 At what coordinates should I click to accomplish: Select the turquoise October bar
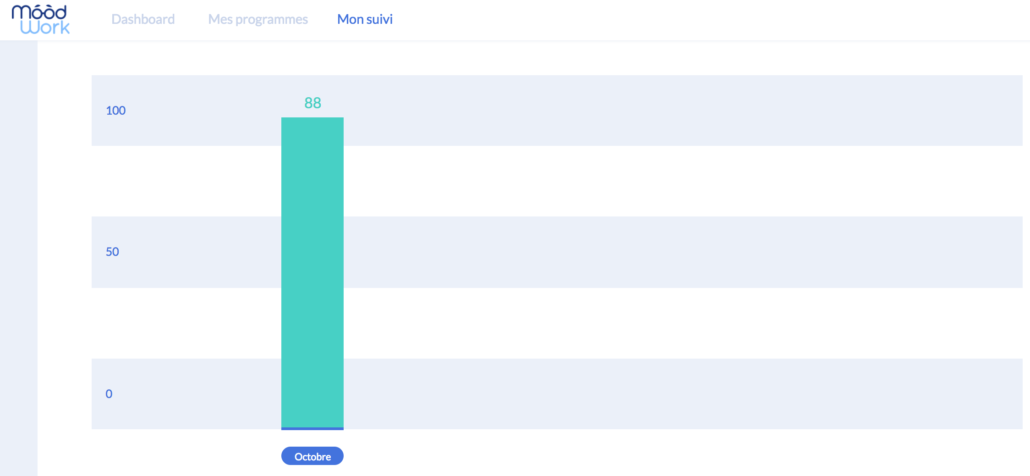pyautogui.click(x=313, y=272)
